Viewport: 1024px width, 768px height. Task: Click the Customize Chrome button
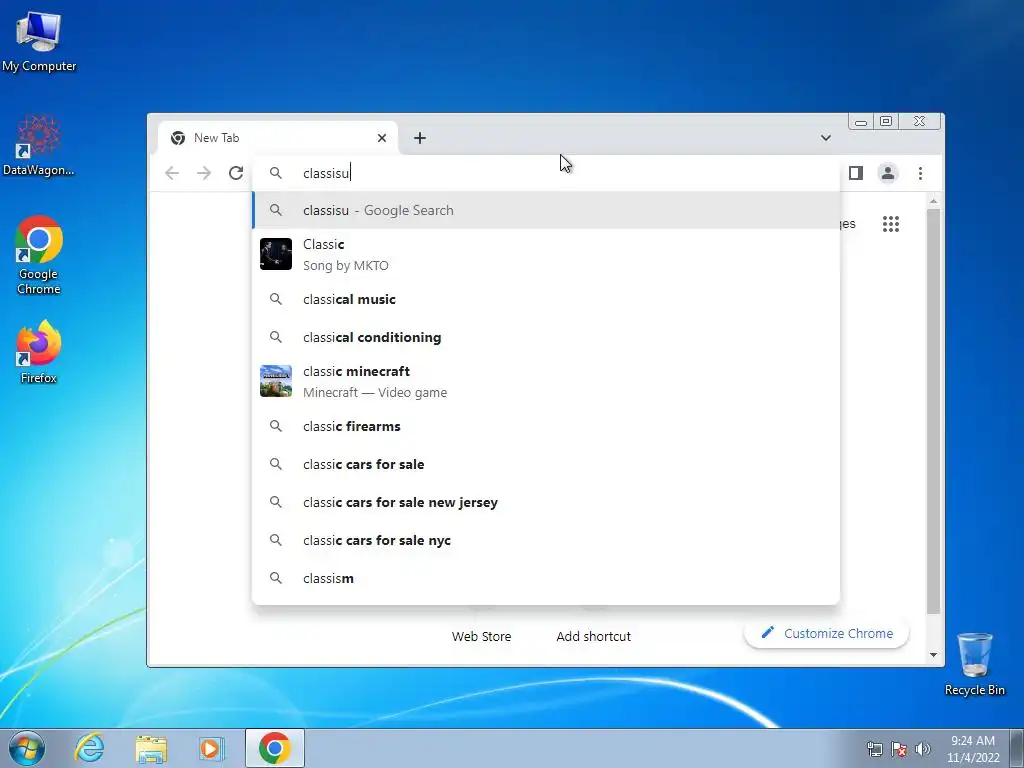click(x=826, y=633)
